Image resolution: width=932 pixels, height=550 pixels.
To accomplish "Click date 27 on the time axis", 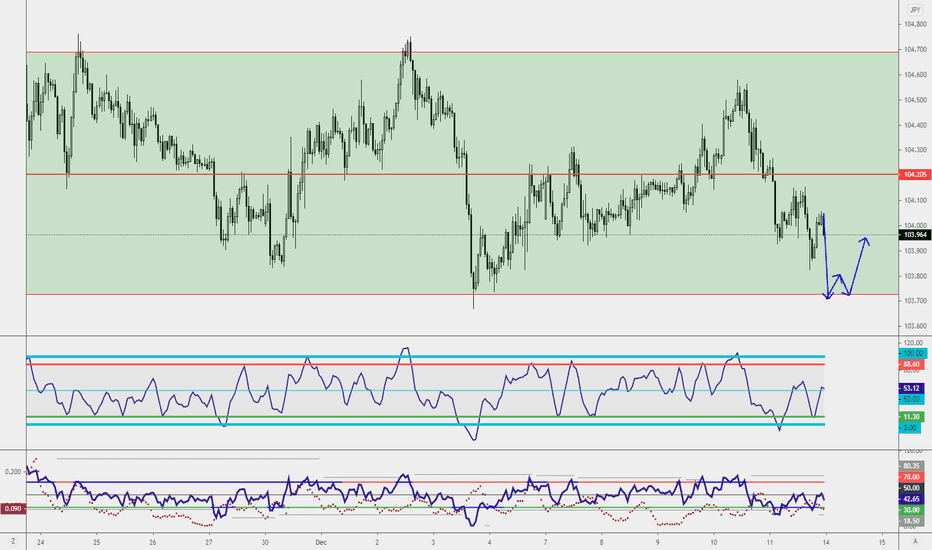I will (x=209, y=542).
